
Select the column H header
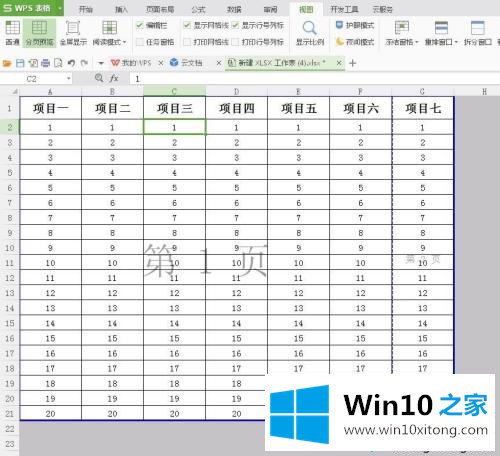(x=484, y=91)
